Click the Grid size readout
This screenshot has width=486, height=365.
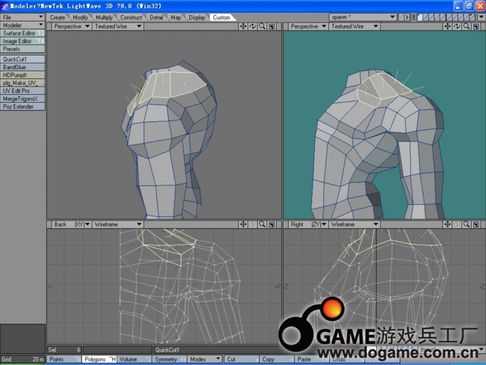(x=22, y=359)
